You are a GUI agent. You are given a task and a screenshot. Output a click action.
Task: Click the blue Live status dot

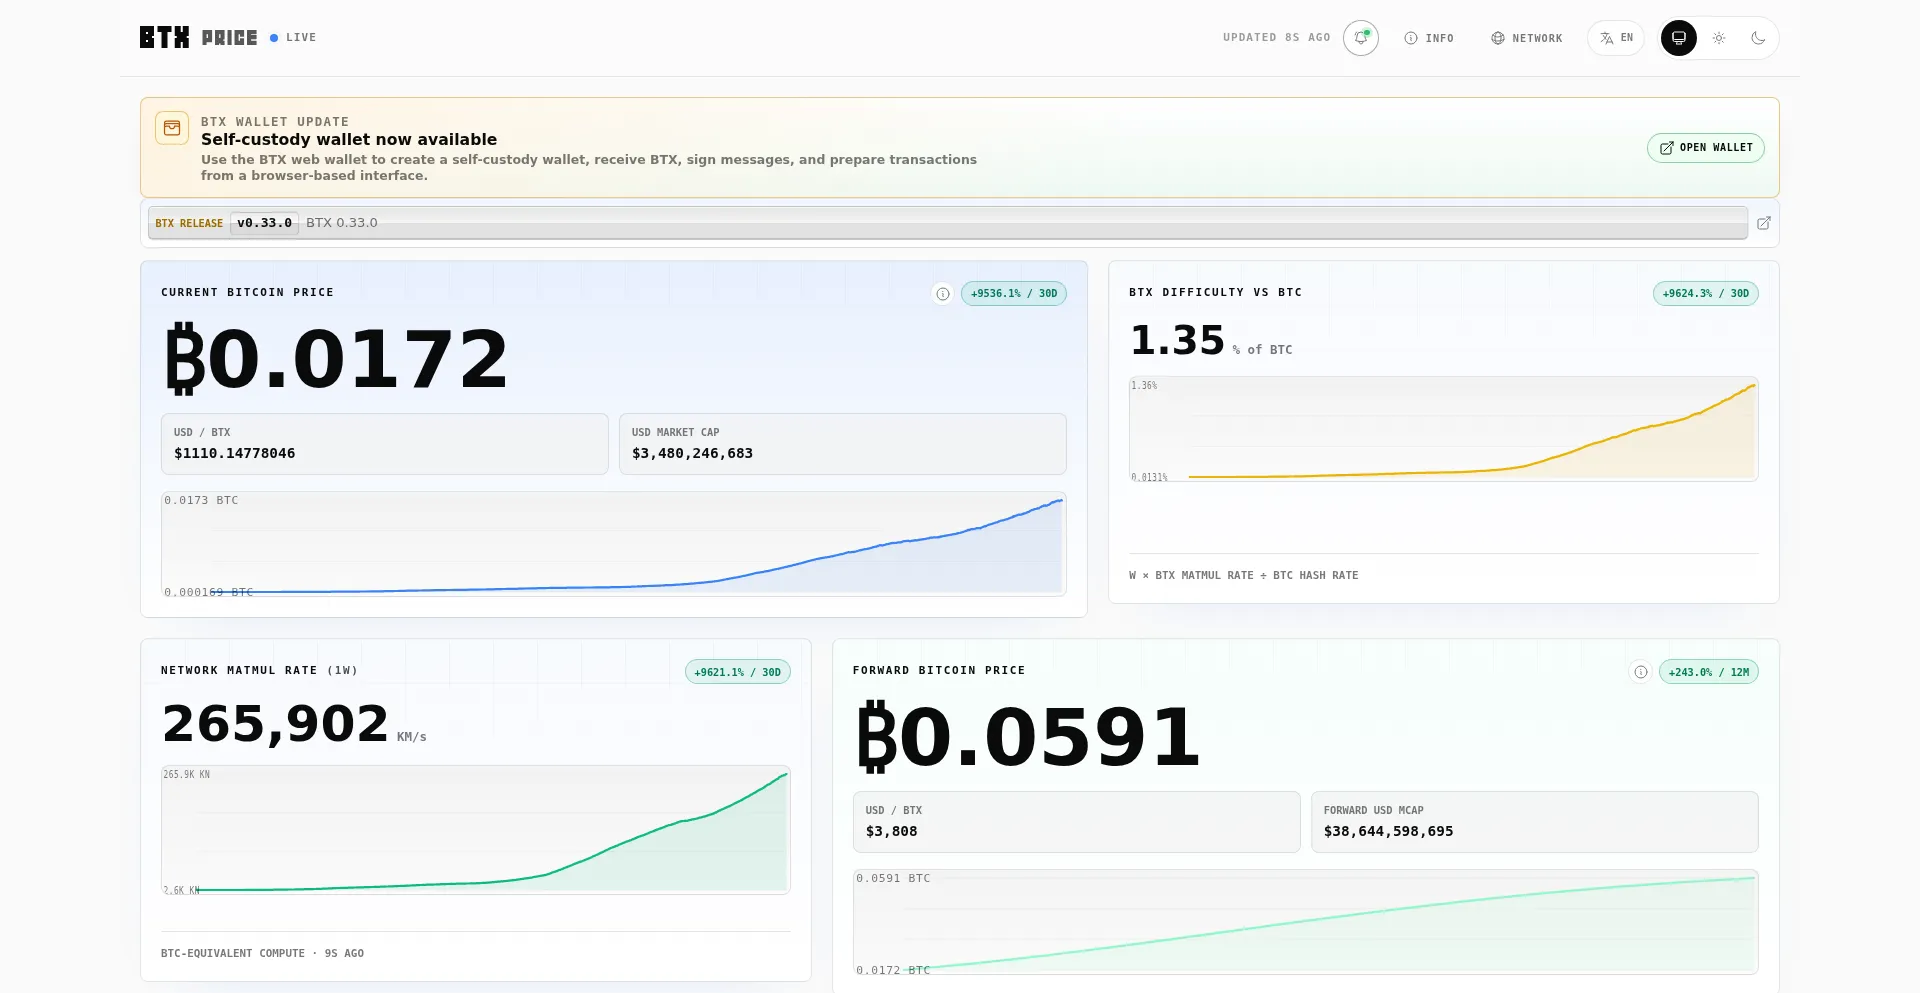(x=274, y=38)
